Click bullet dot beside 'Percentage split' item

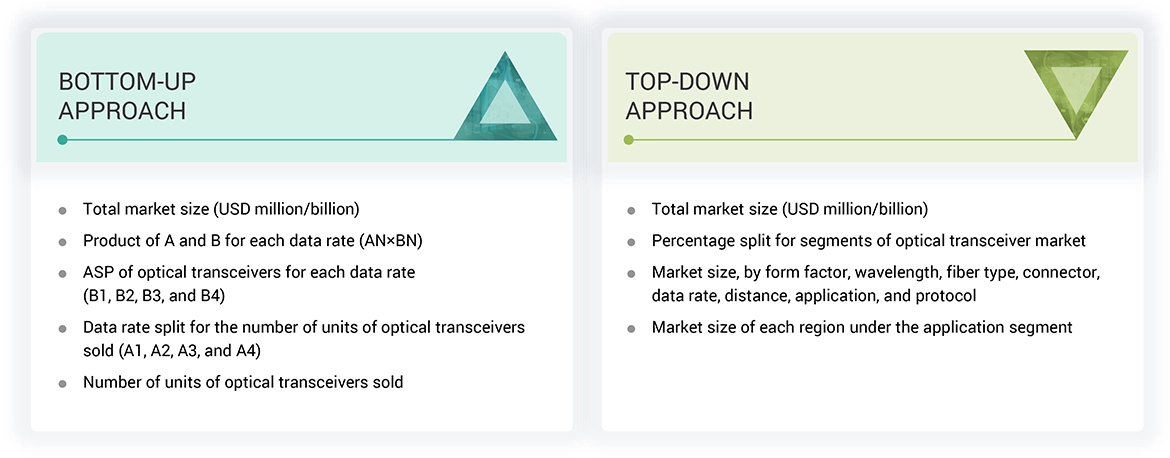click(x=631, y=242)
